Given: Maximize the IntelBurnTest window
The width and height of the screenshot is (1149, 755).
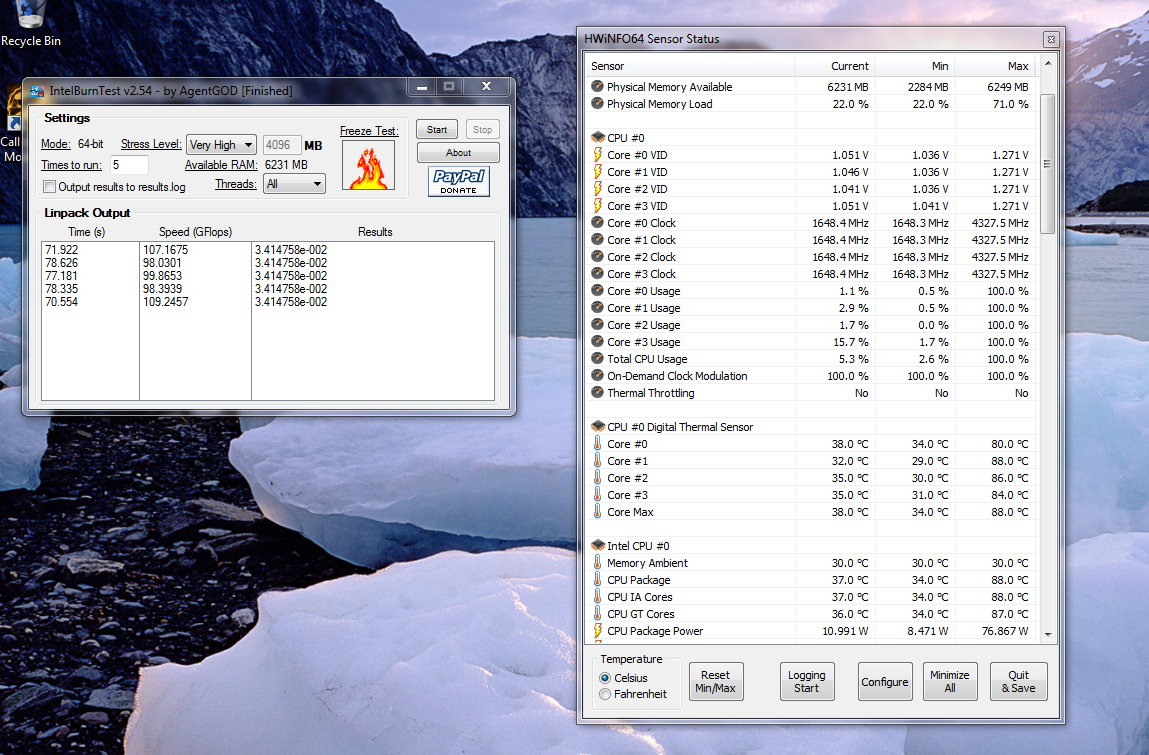Looking at the screenshot, I should pos(449,86).
